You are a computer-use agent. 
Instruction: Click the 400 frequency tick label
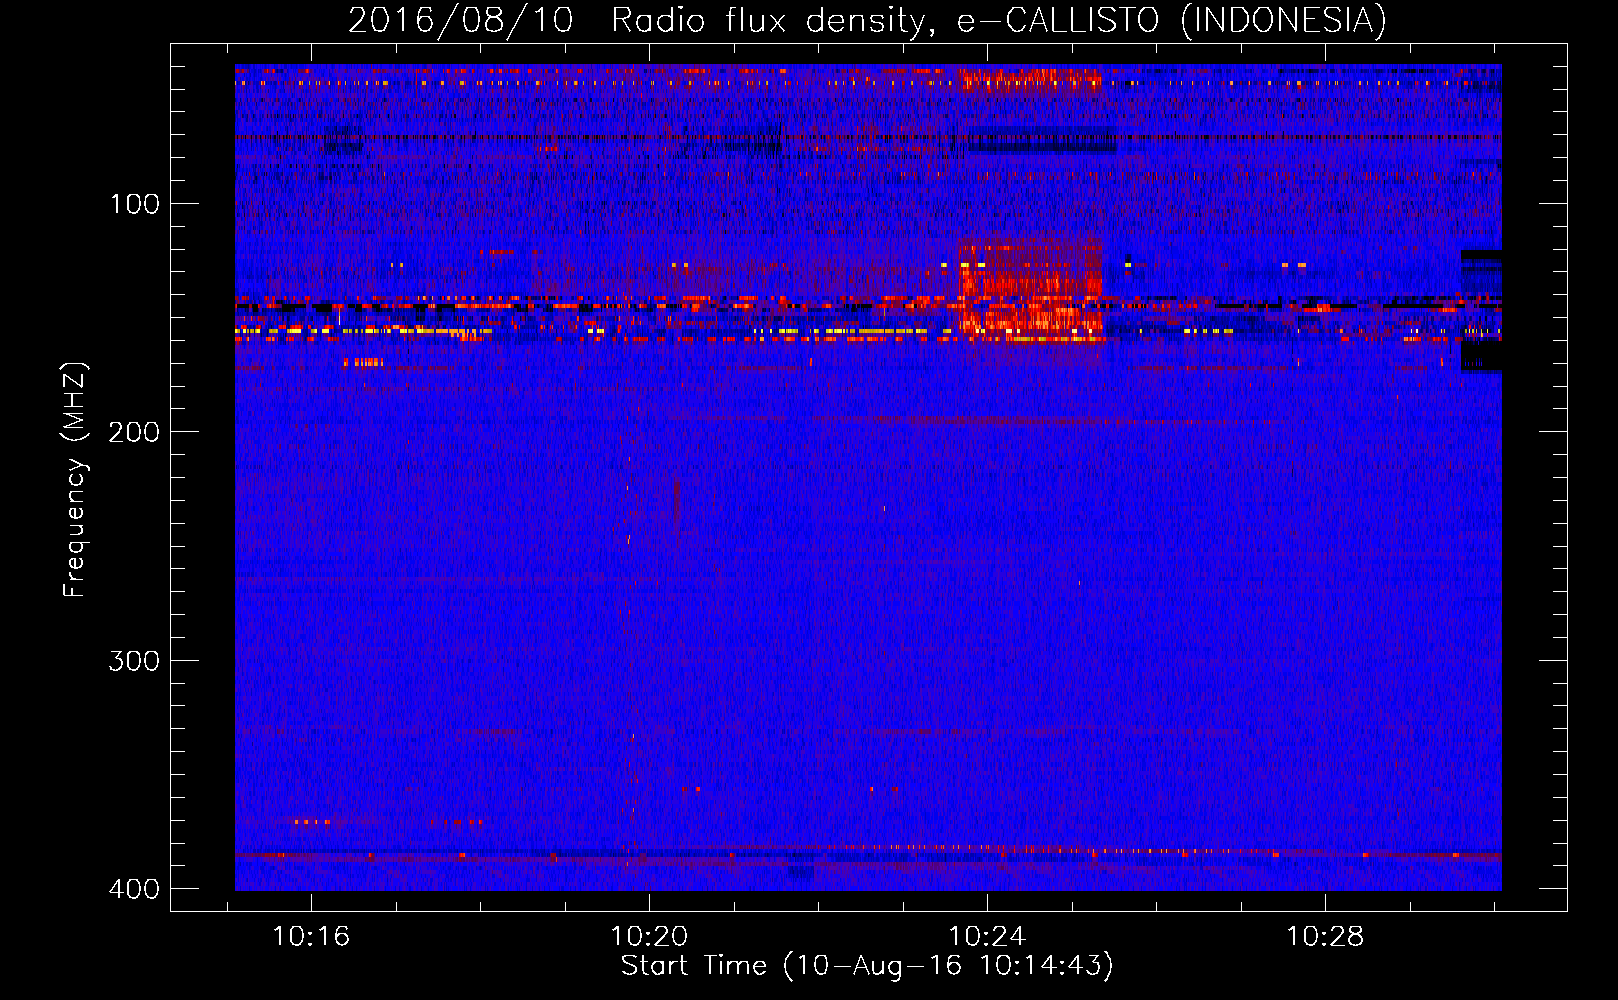(x=134, y=889)
